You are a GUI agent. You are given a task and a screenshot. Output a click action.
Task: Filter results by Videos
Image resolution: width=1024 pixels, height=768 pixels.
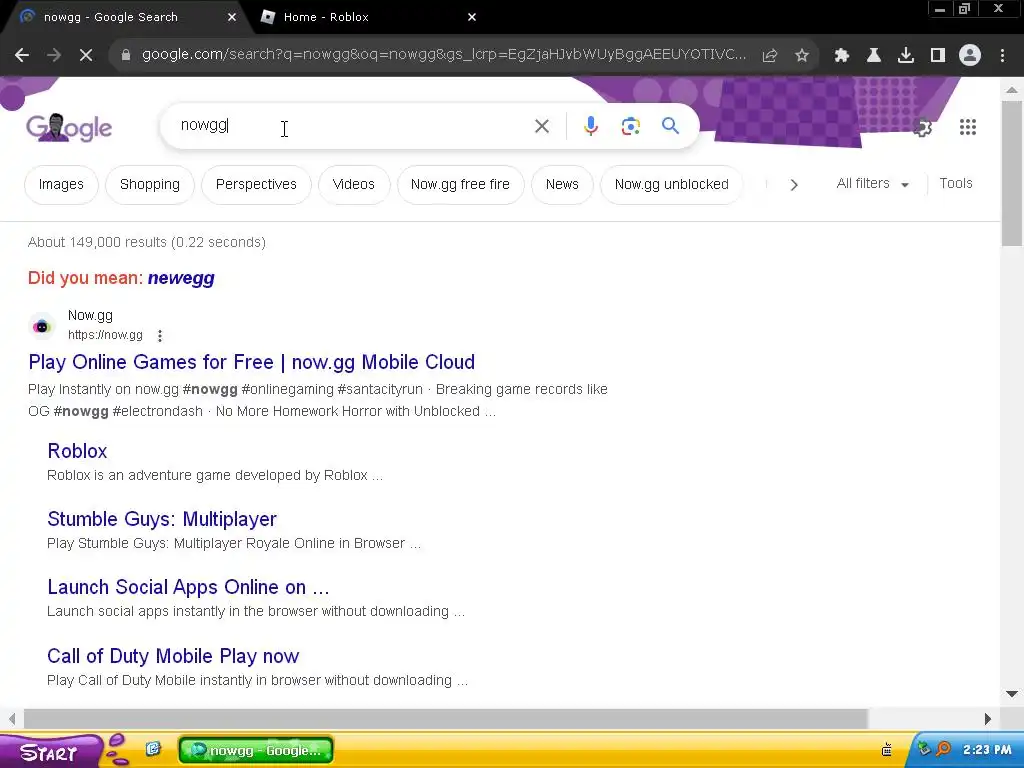[353, 185]
